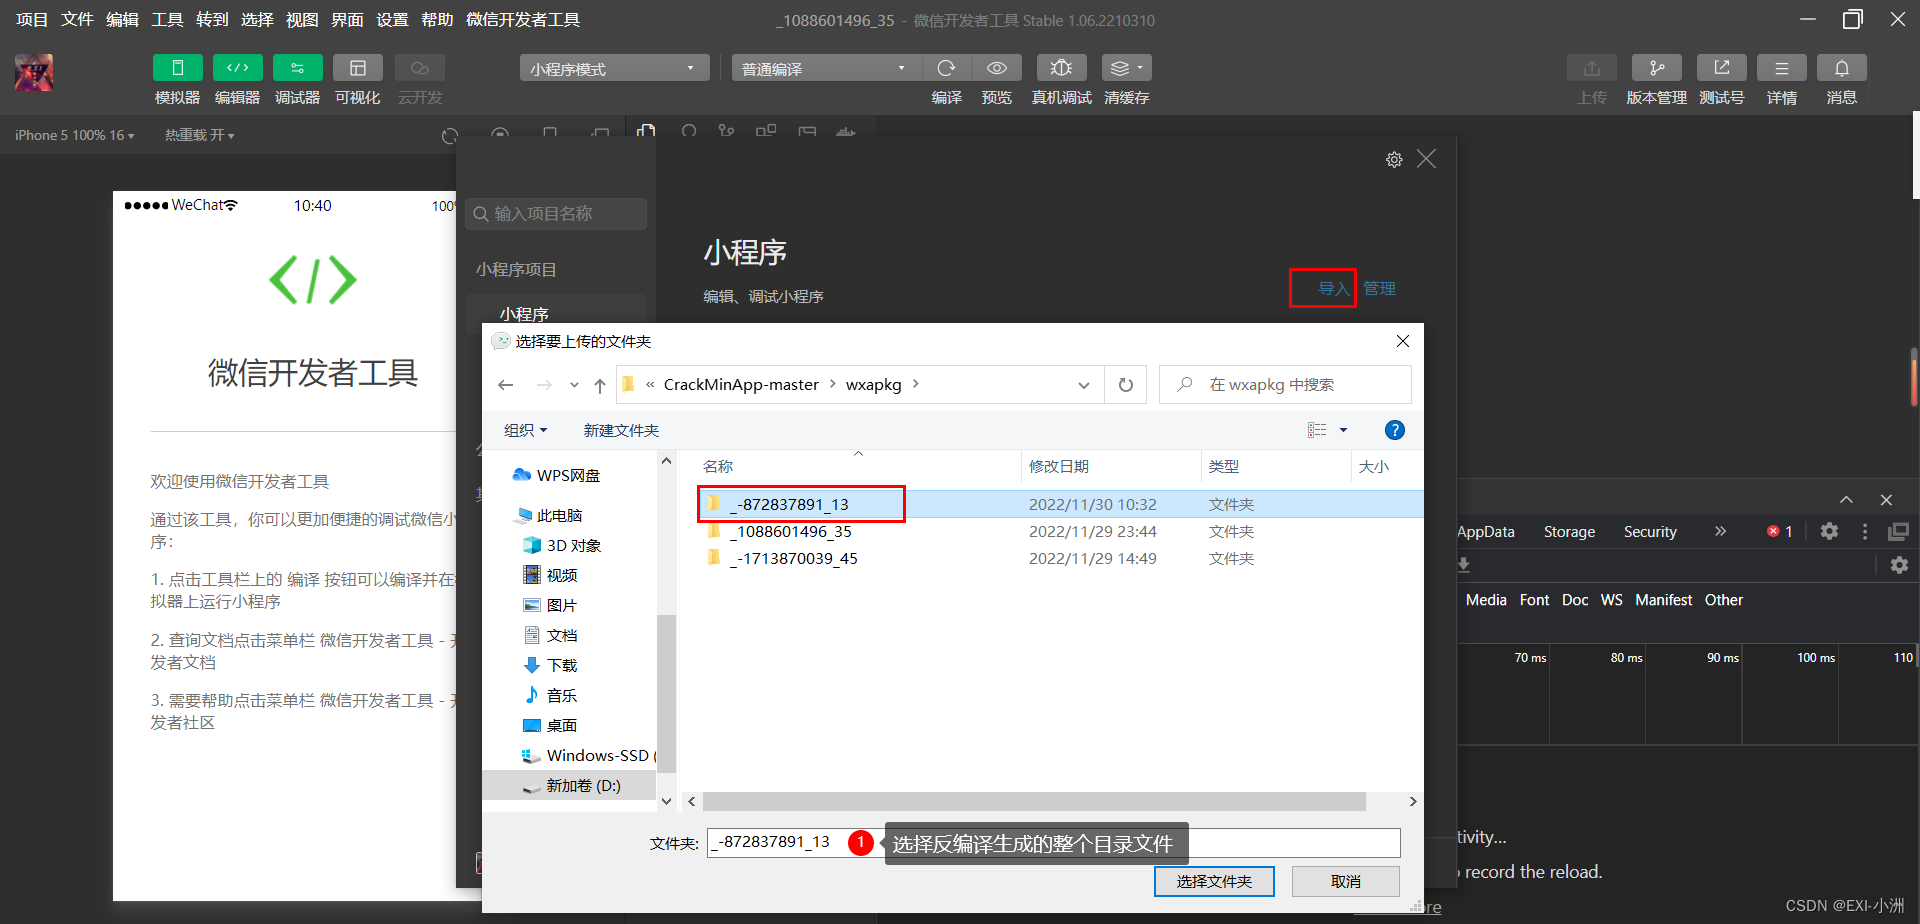Expand the address bar history dropdown
The width and height of the screenshot is (1920, 924).
pos(1084,385)
